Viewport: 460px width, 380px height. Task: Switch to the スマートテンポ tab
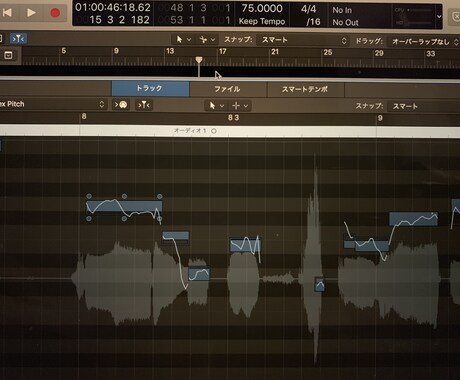click(305, 89)
